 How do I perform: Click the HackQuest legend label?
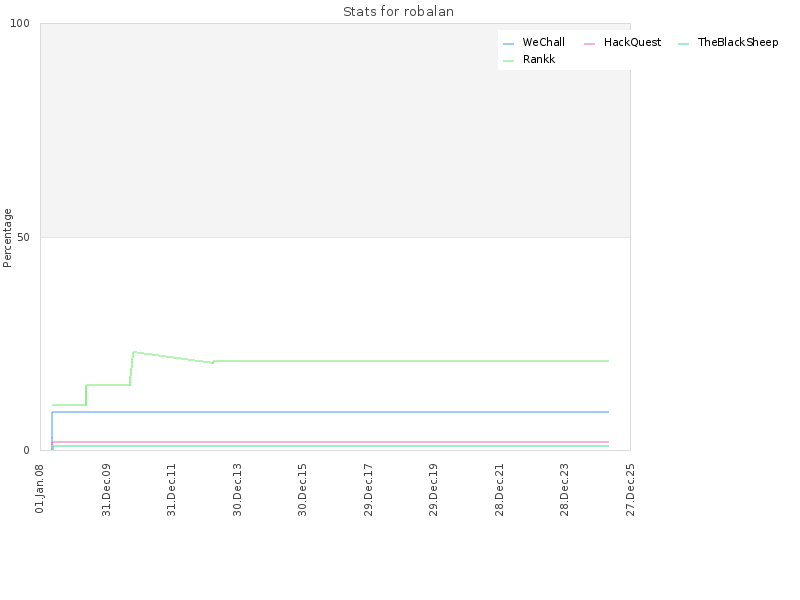point(632,42)
